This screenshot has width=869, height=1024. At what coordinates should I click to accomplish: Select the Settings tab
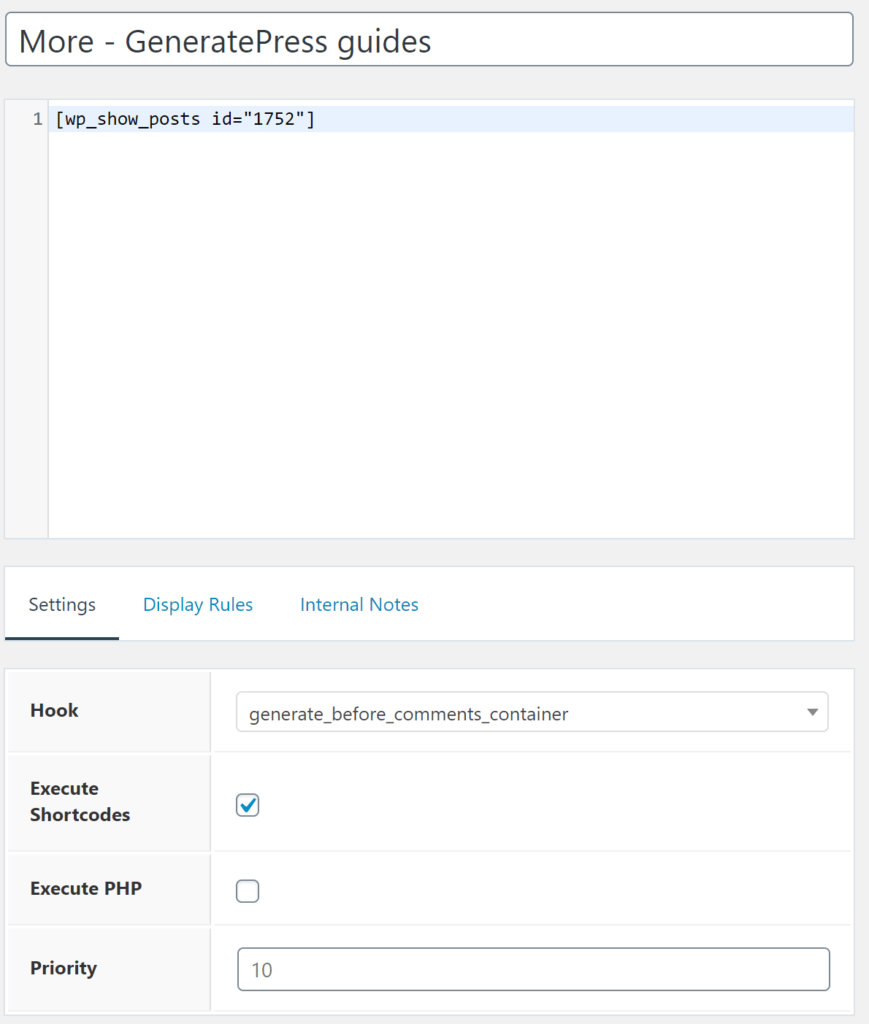[x=61, y=604]
